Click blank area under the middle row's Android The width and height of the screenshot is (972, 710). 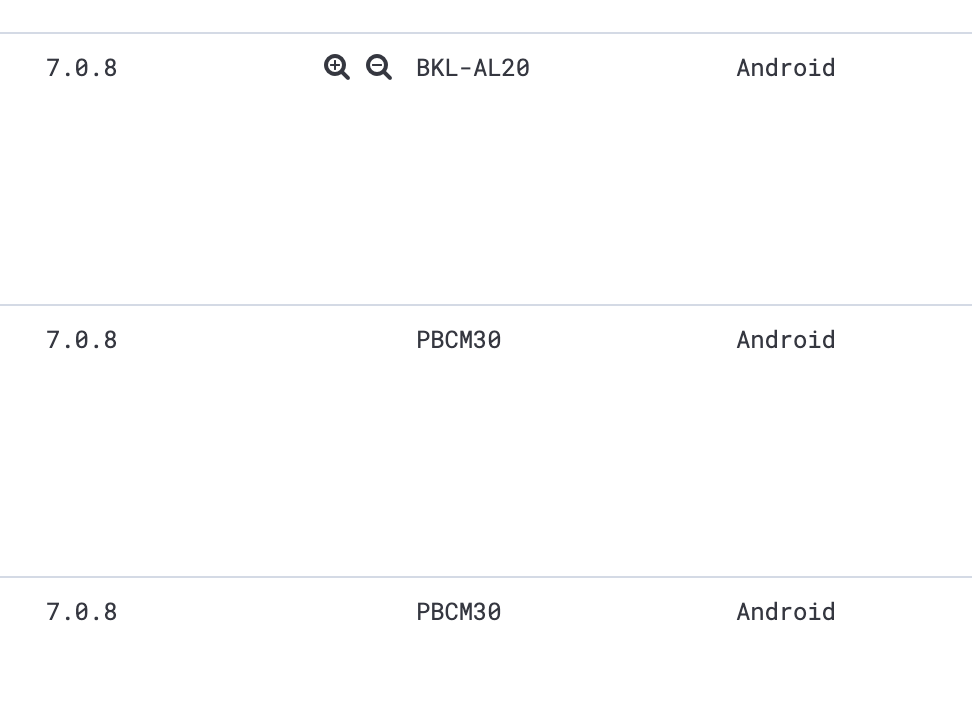(x=786, y=459)
